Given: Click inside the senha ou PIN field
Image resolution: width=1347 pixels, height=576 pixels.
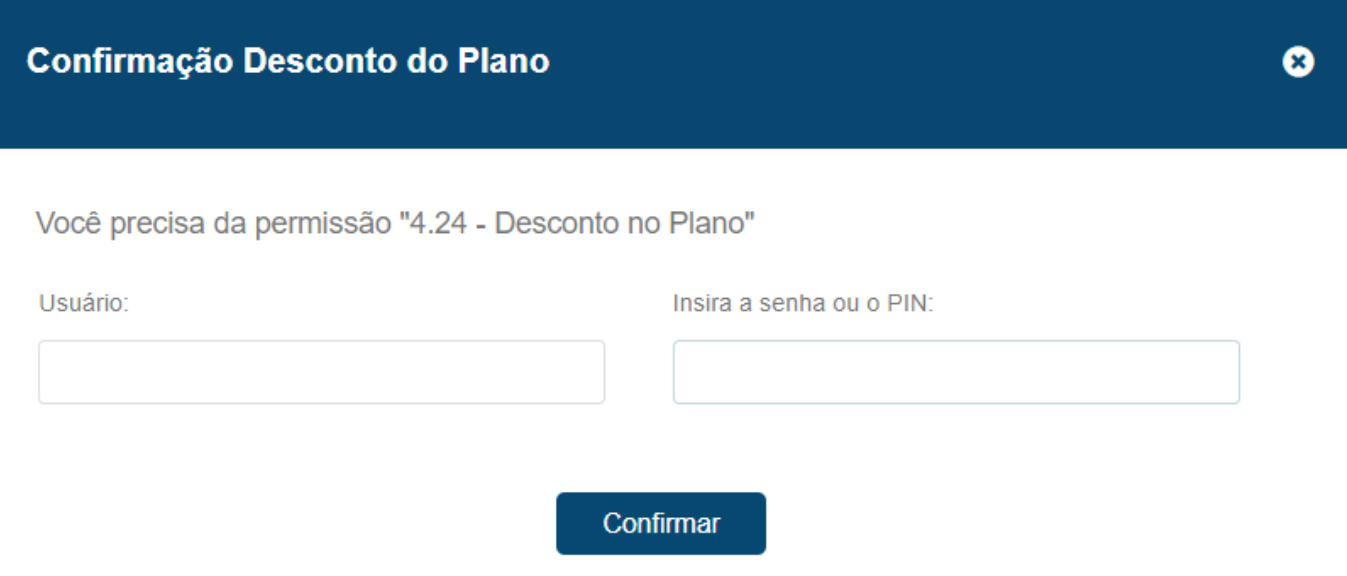Looking at the screenshot, I should [x=956, y=372].
